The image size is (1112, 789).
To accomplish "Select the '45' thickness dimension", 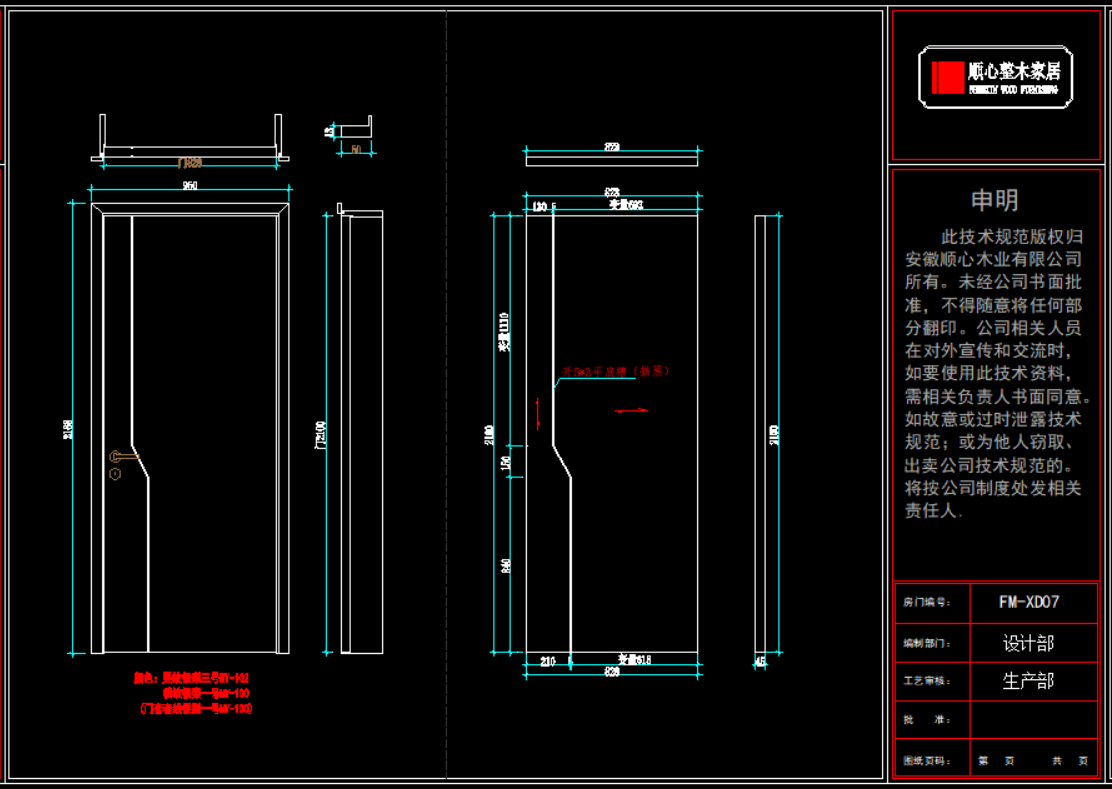I will pos(760,662).
